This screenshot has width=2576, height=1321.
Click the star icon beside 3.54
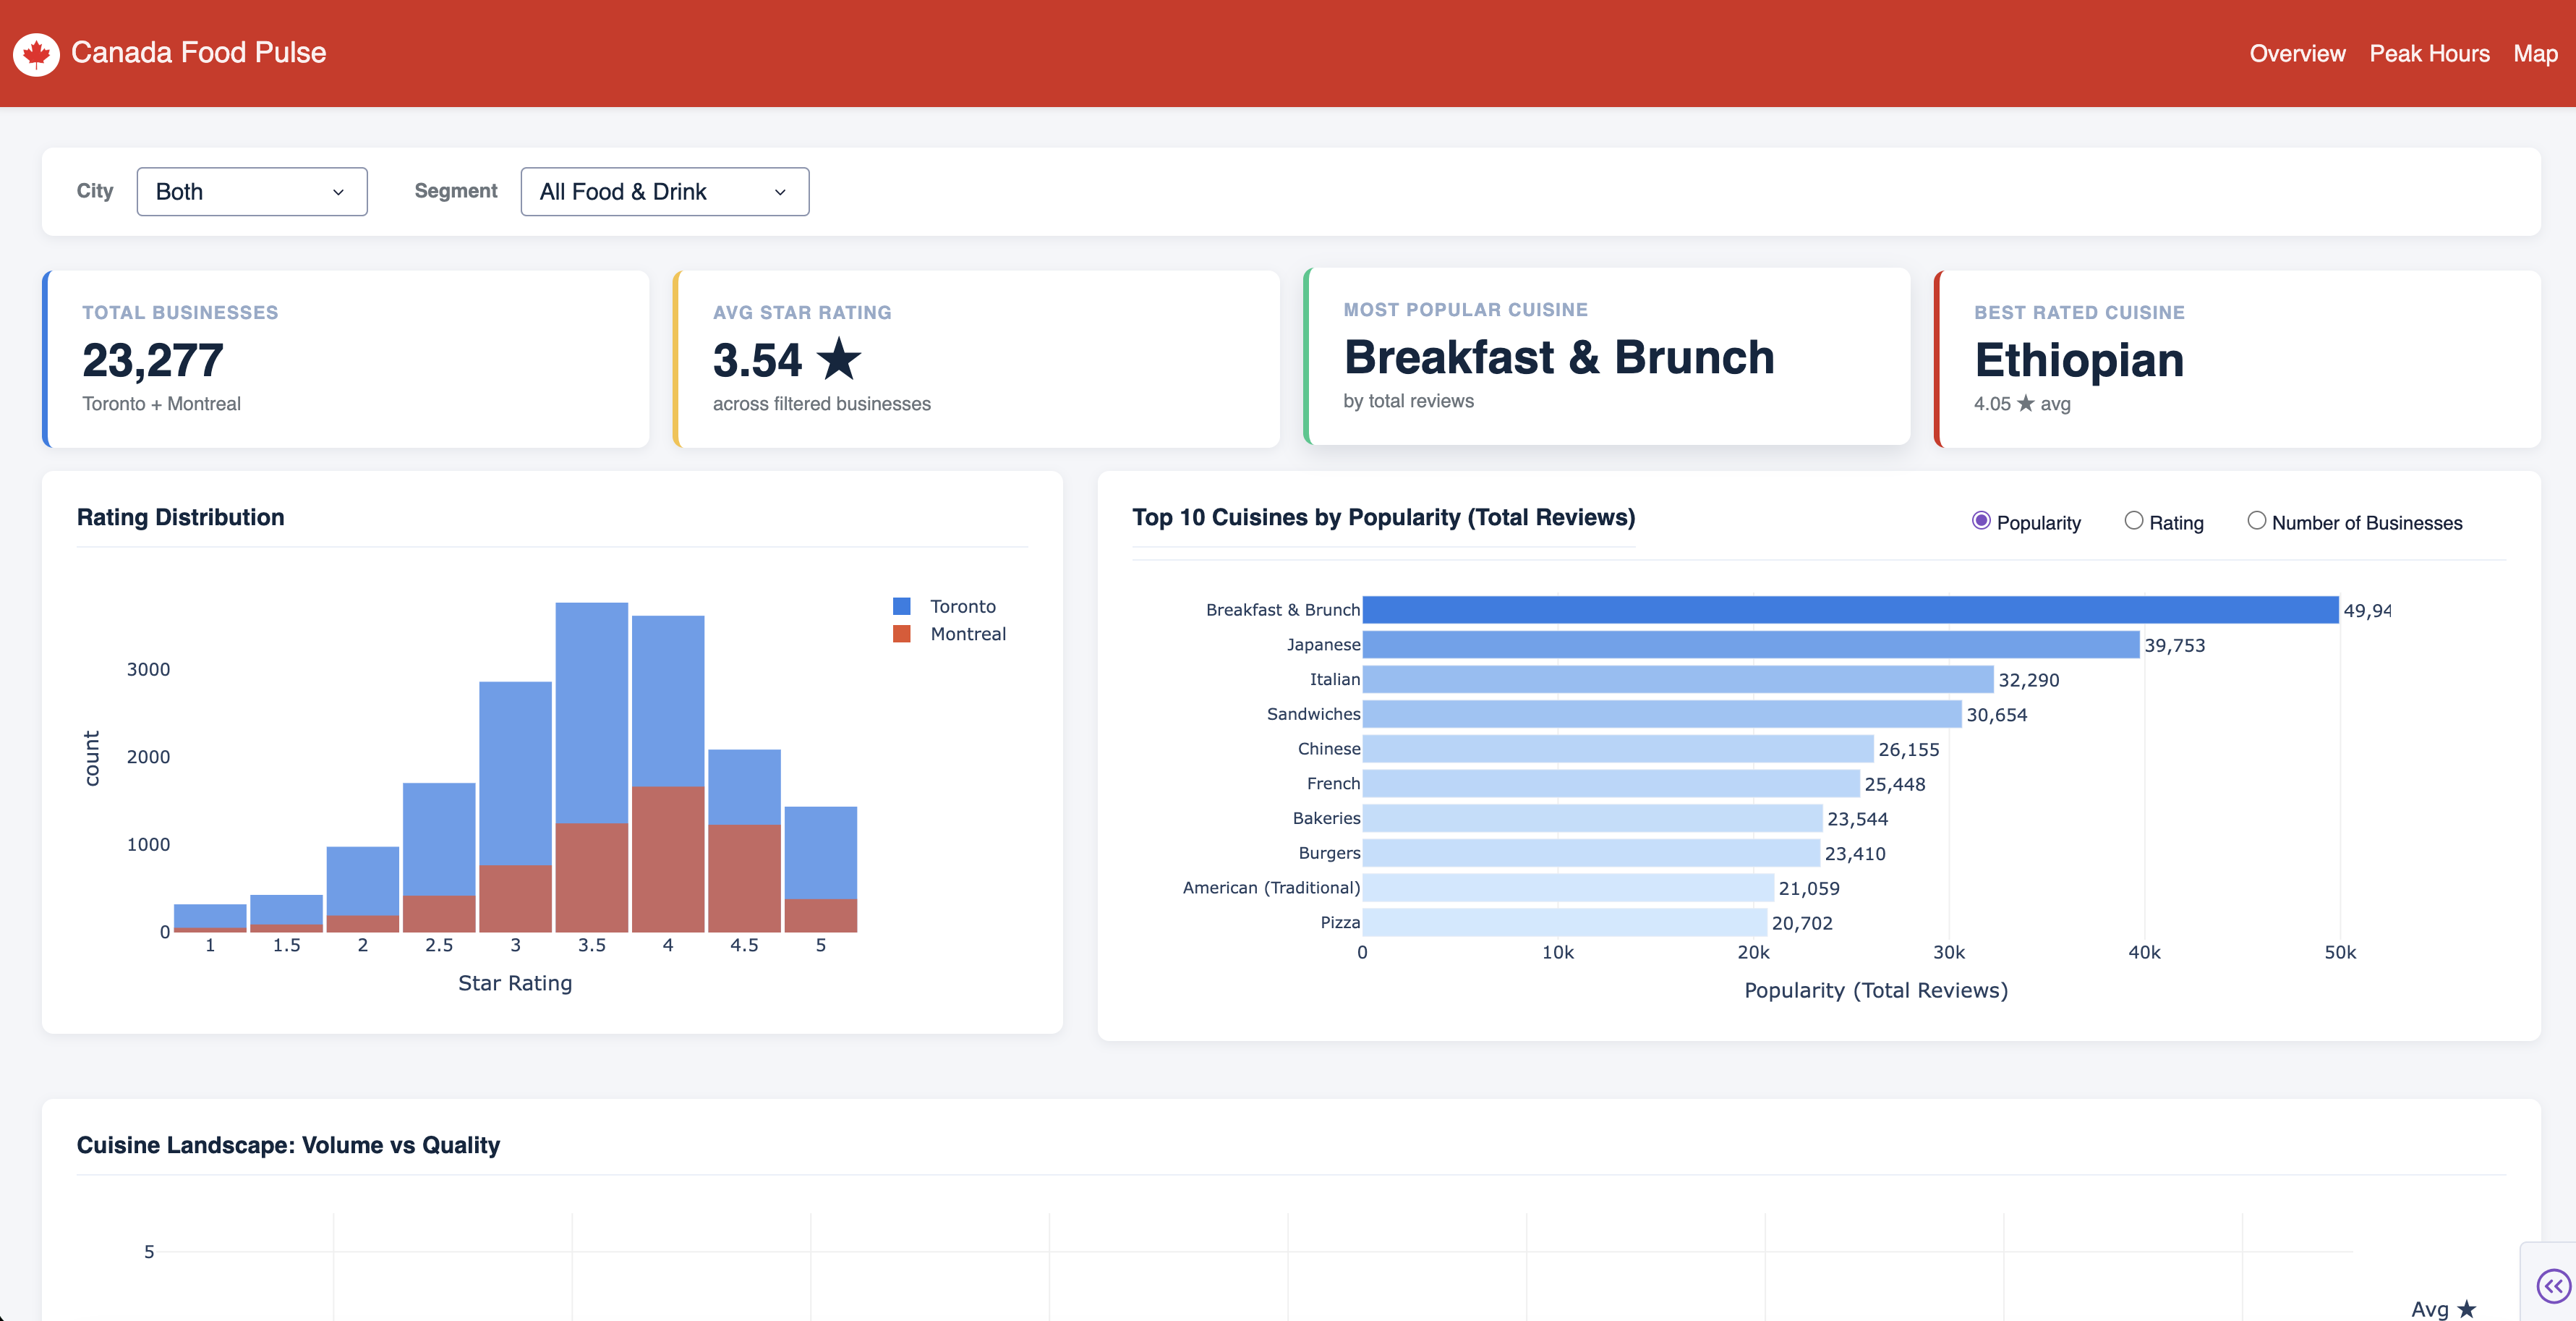coord(839,360)
